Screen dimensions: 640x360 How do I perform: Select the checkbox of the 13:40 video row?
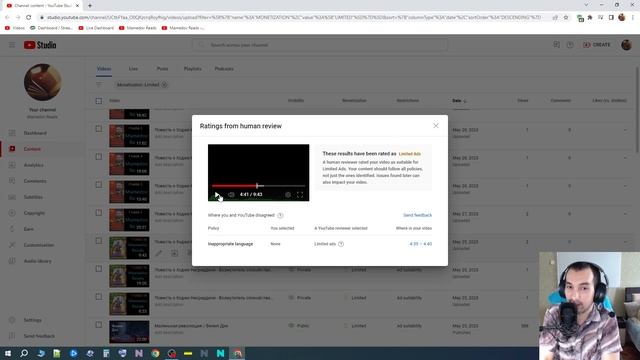98,185
